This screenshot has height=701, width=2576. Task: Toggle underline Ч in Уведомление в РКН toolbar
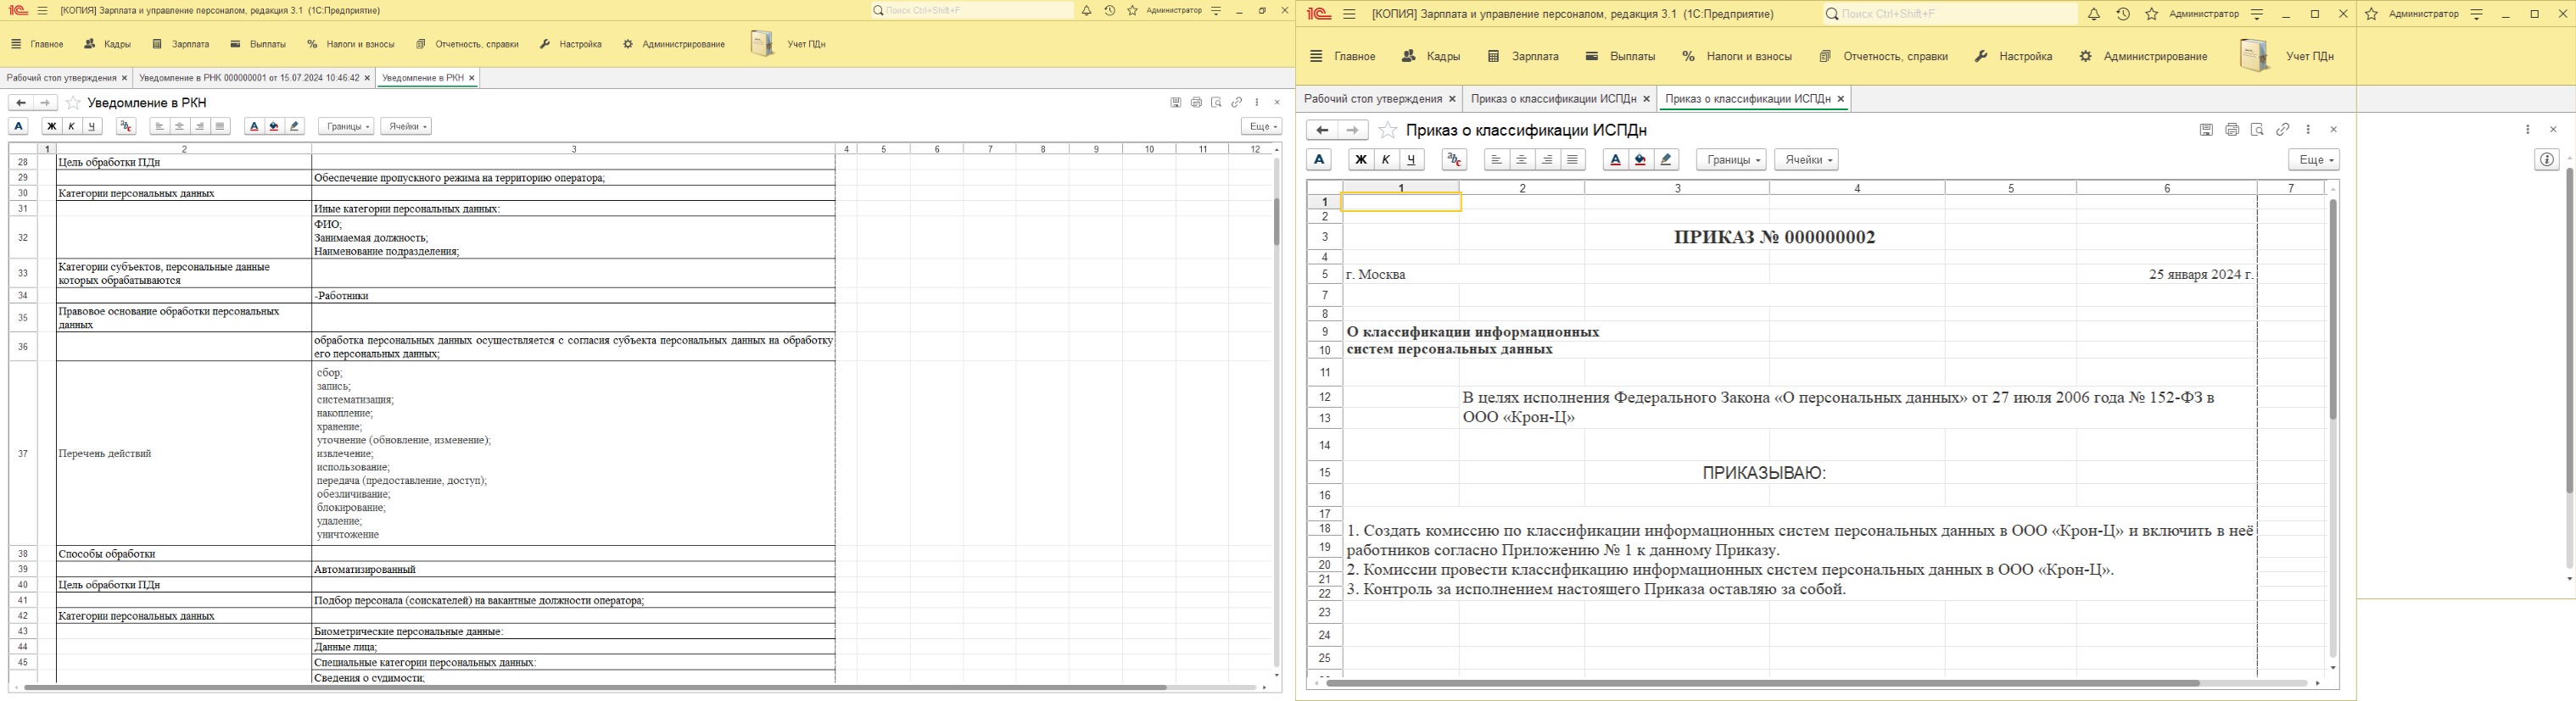(x=92, y=127)
